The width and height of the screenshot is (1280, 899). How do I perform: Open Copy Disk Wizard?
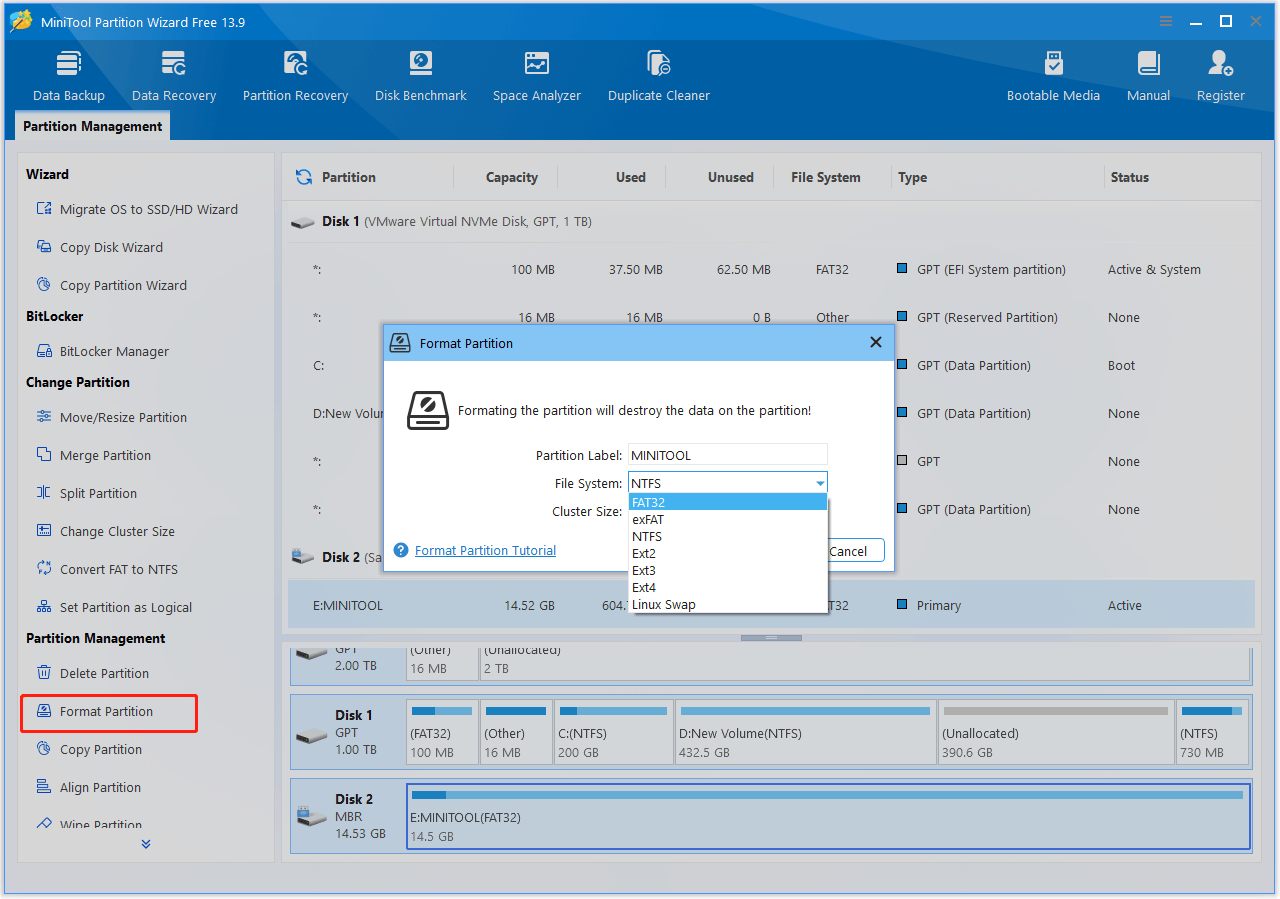(x=99, y=247)
